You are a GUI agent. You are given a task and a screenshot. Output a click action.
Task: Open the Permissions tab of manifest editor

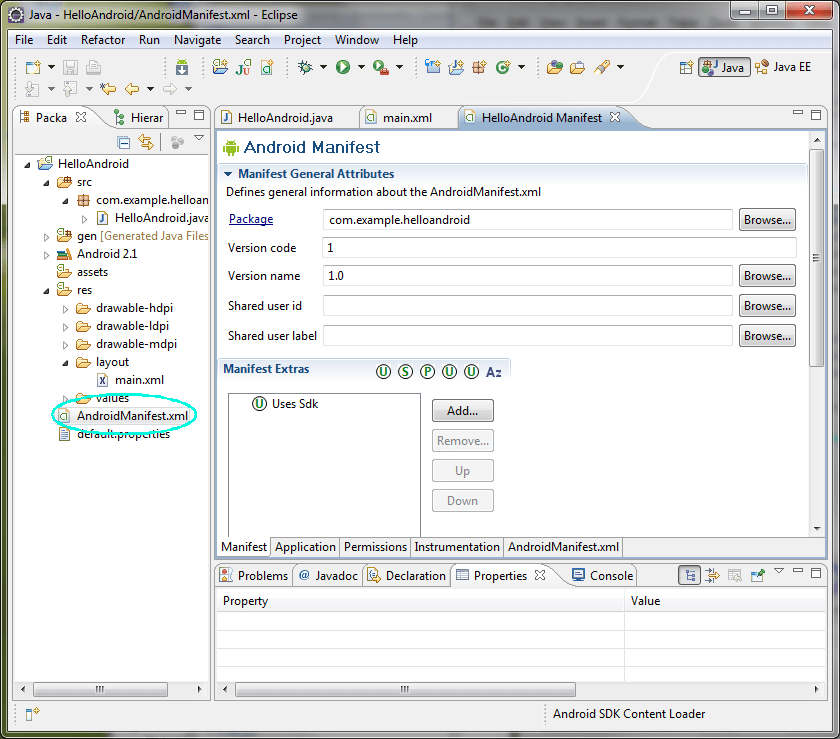375,547
